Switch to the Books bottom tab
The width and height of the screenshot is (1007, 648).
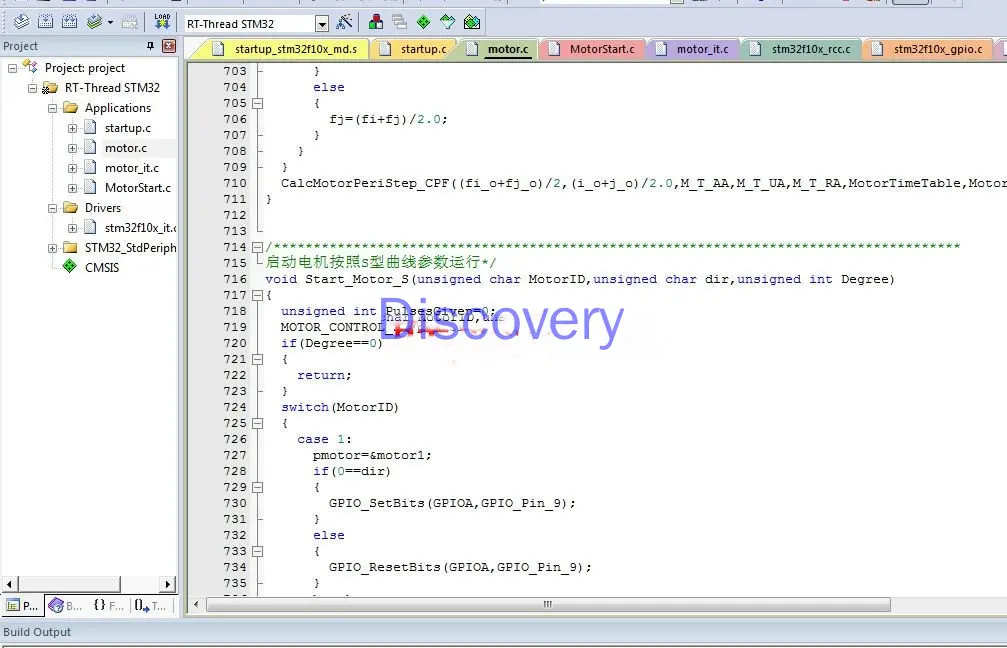[x=65, y=606]
